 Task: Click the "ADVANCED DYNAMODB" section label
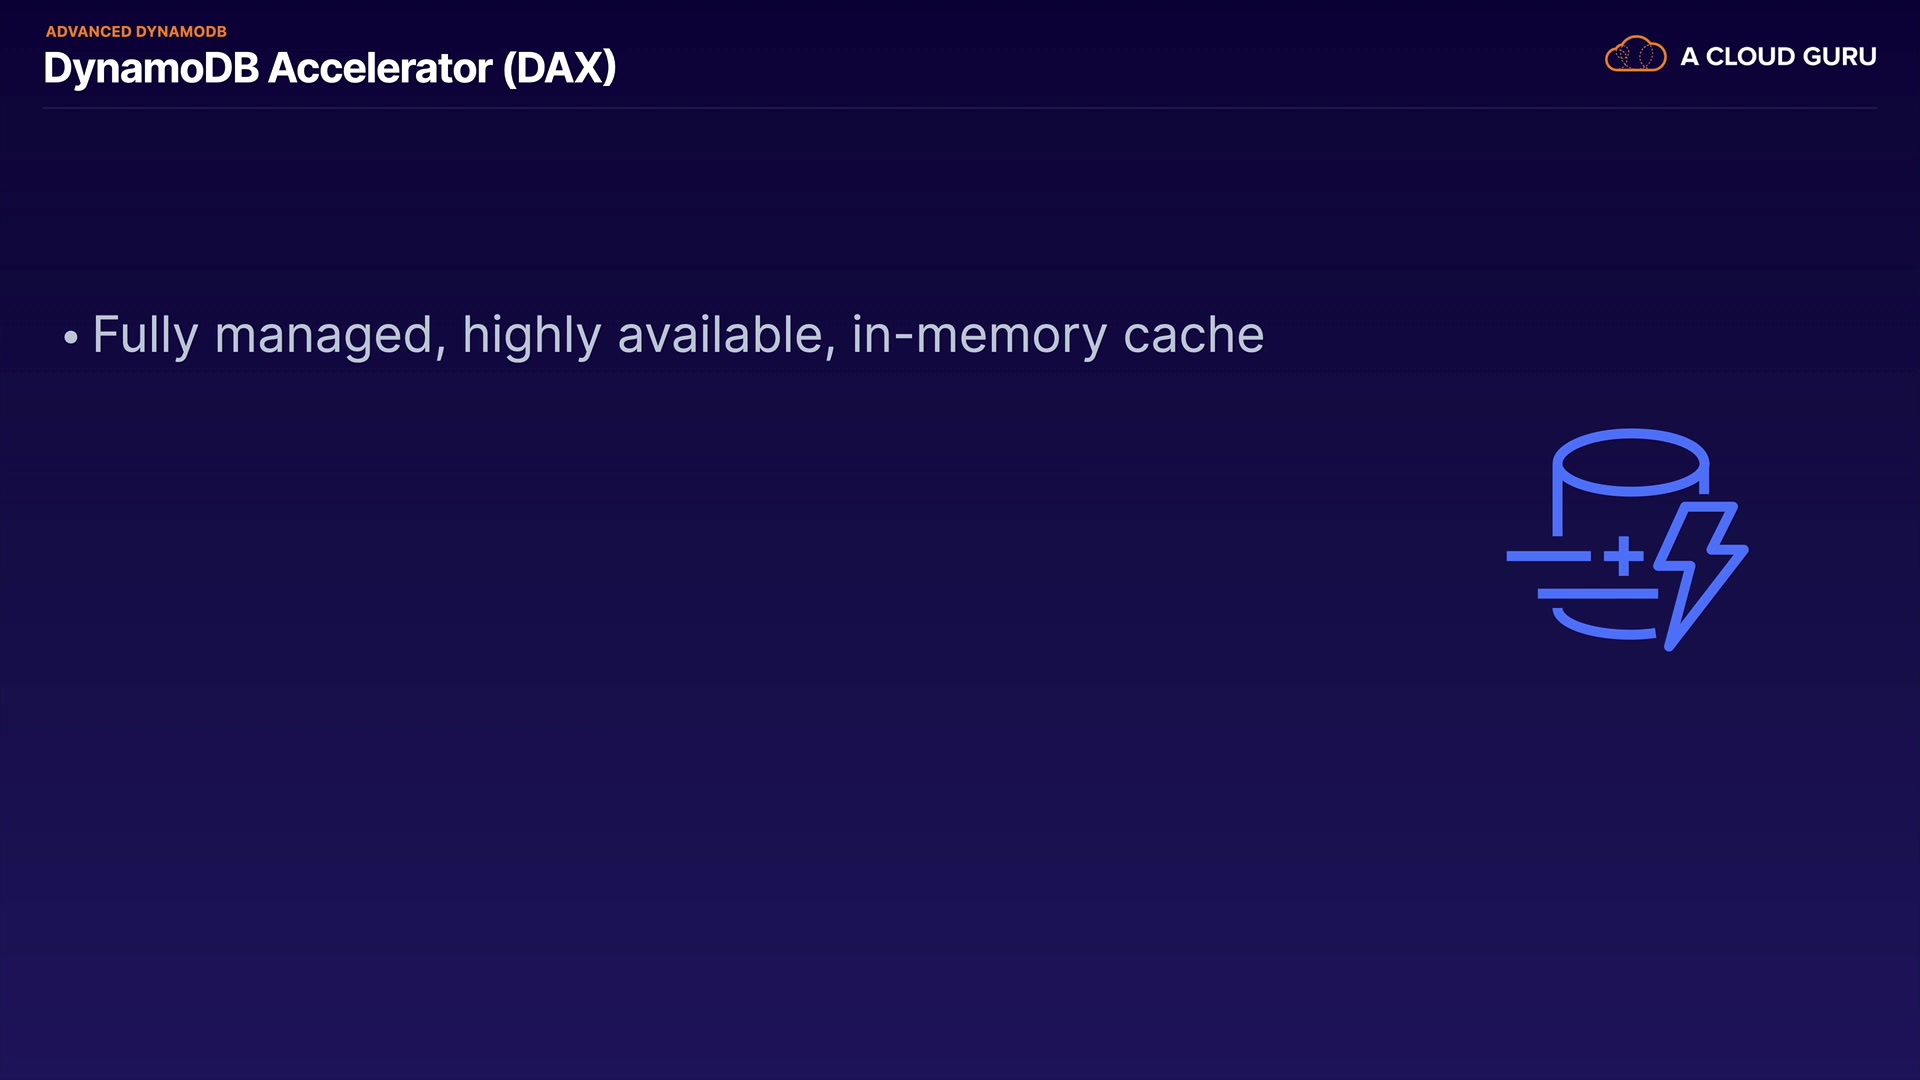(136, 32)
